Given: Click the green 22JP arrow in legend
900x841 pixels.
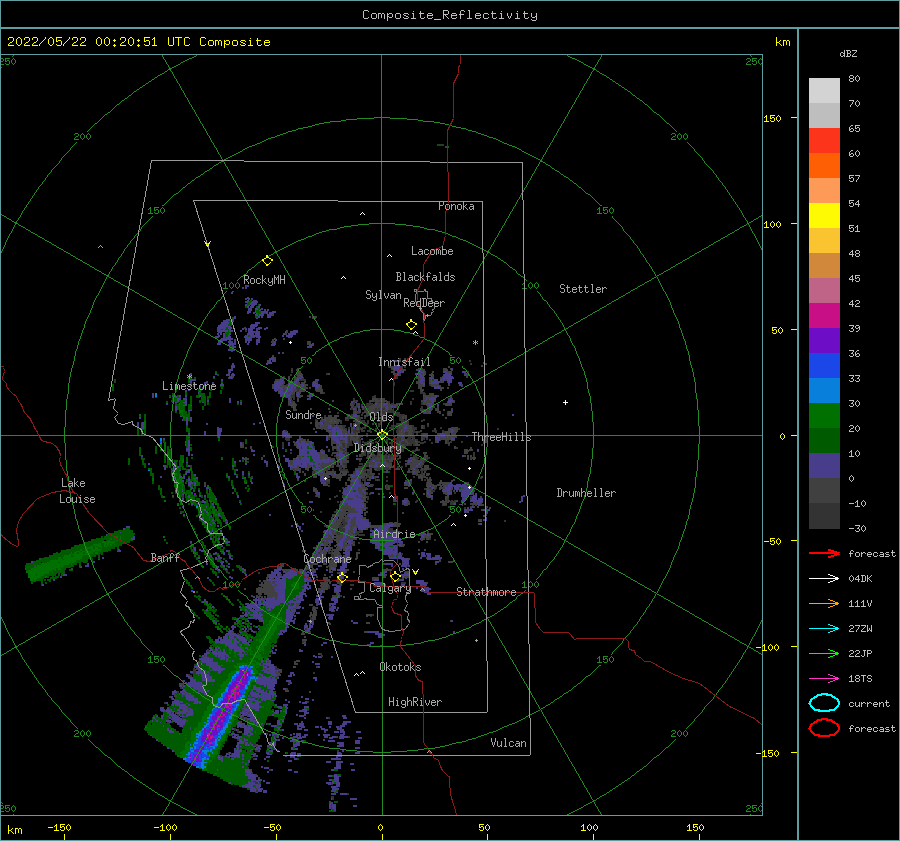Looking at the screenshot, I should coord(824,653).
